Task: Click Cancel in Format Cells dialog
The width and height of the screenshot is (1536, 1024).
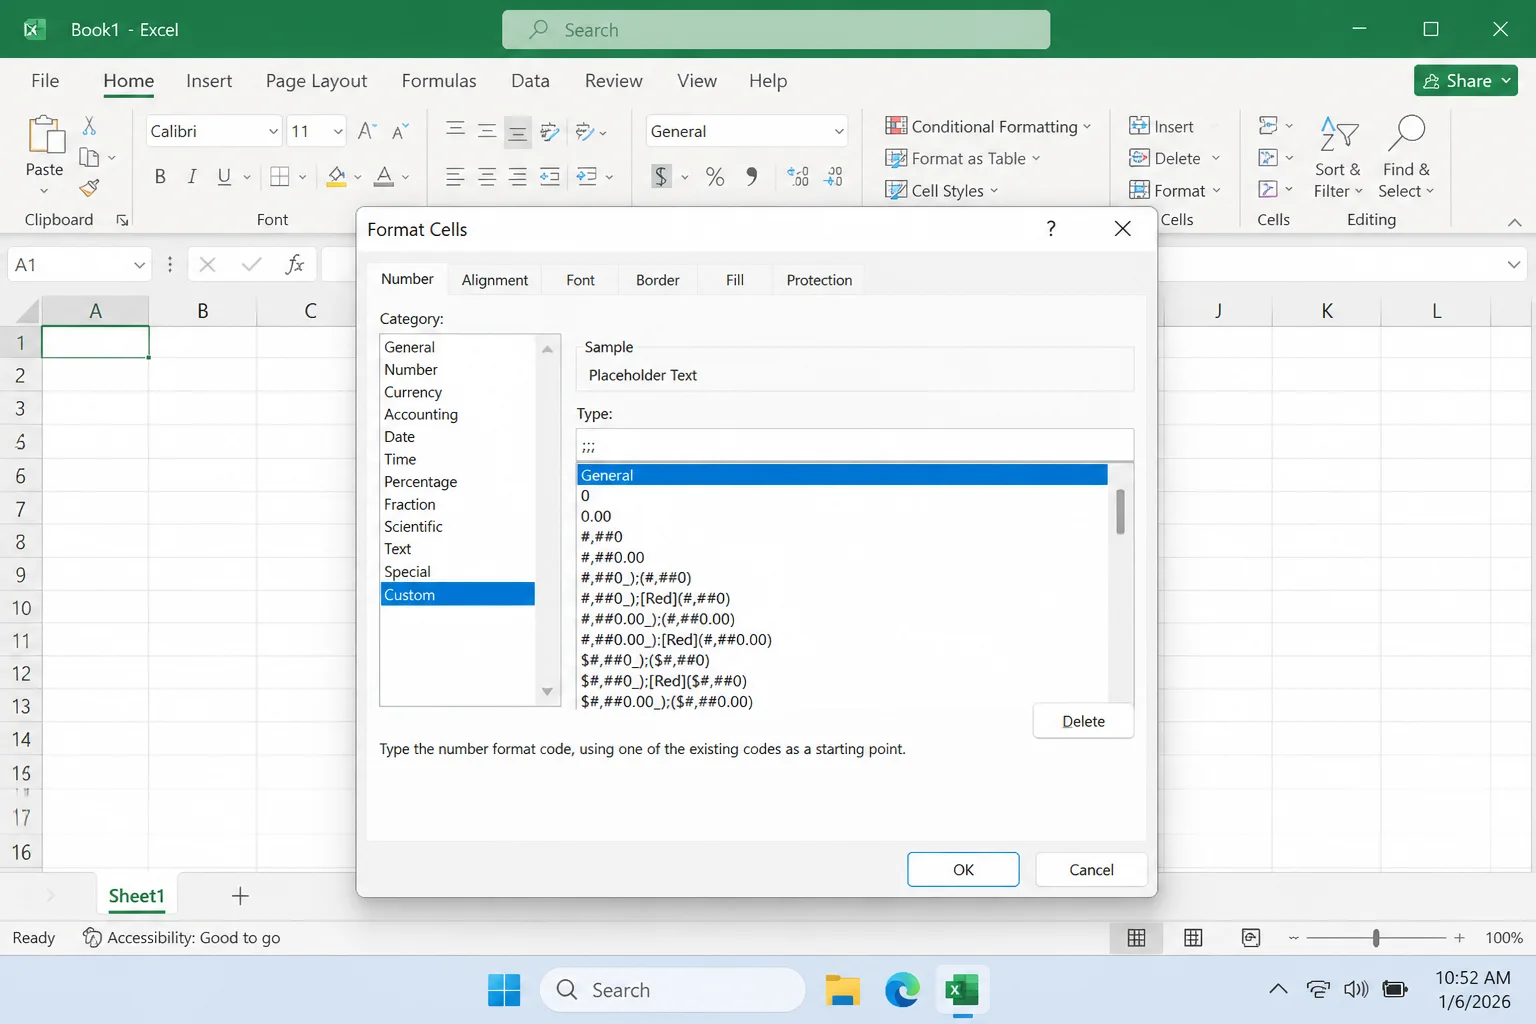Action: [x=1091, y=870]
